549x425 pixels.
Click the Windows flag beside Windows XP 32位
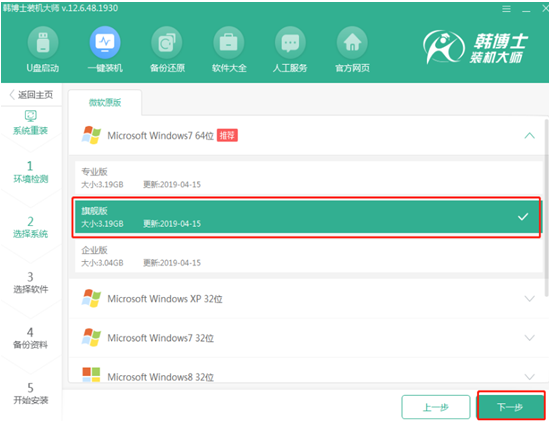point(91,298)
